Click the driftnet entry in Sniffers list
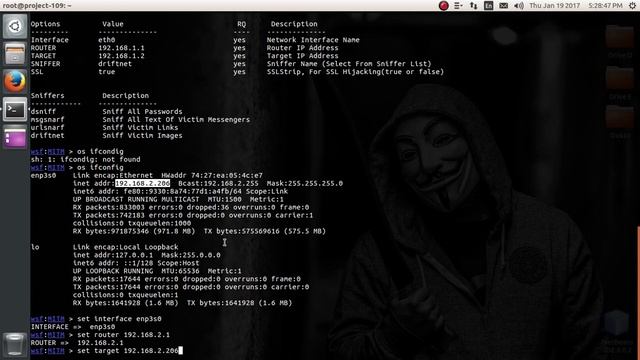This screenshot has height=360, width=640. [47, 136]
